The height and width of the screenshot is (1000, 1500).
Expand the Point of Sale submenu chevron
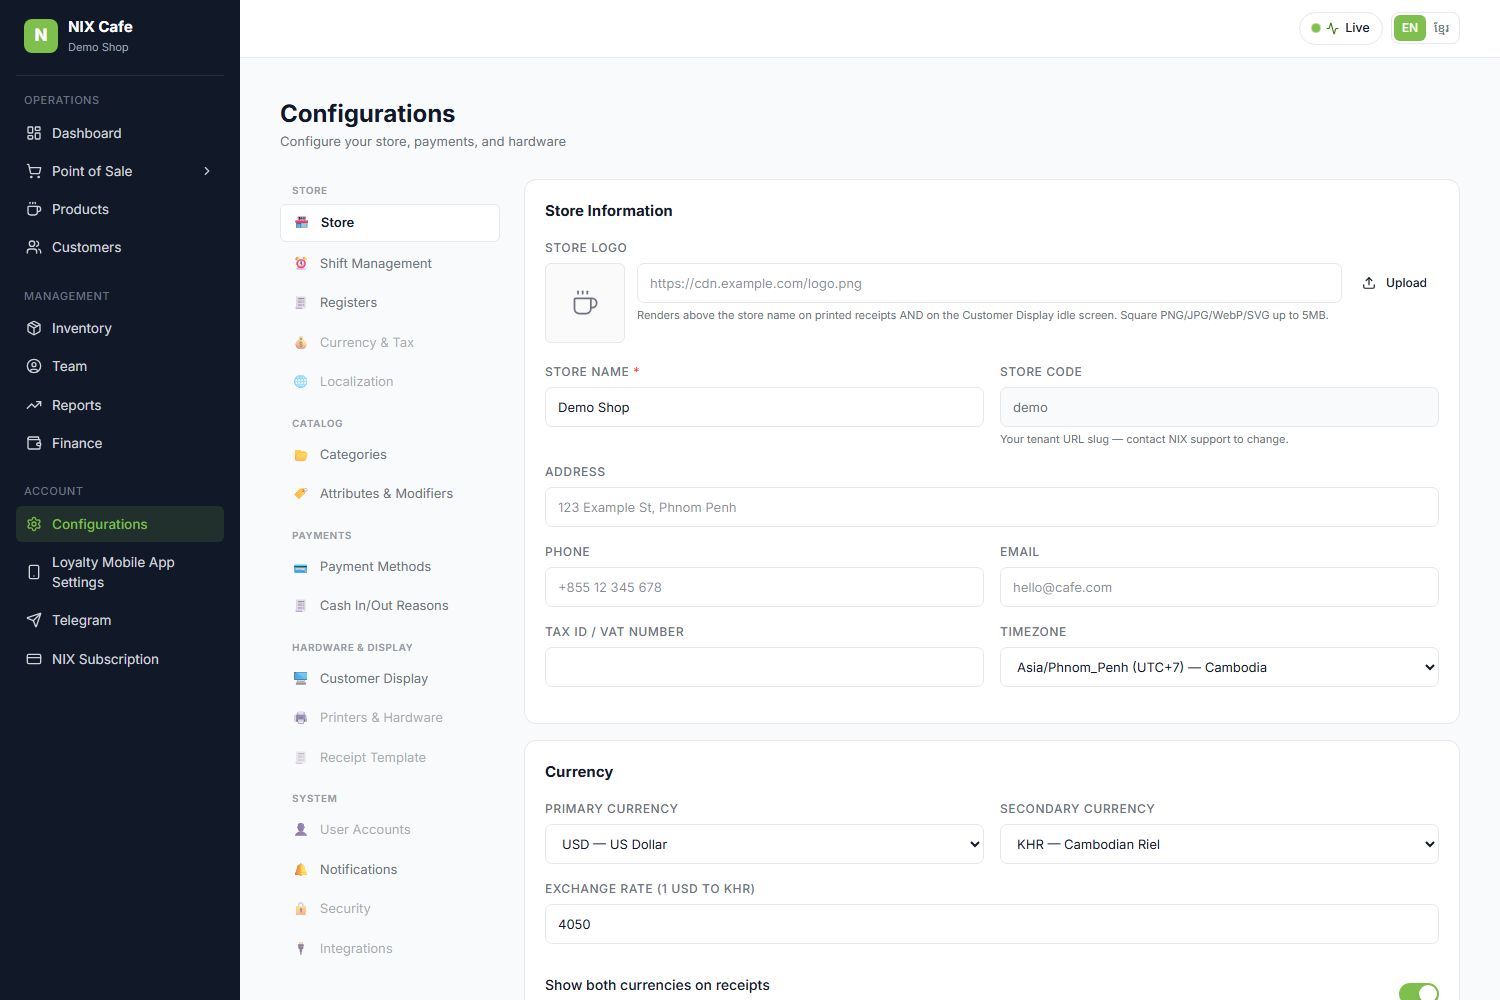(207, 171)
